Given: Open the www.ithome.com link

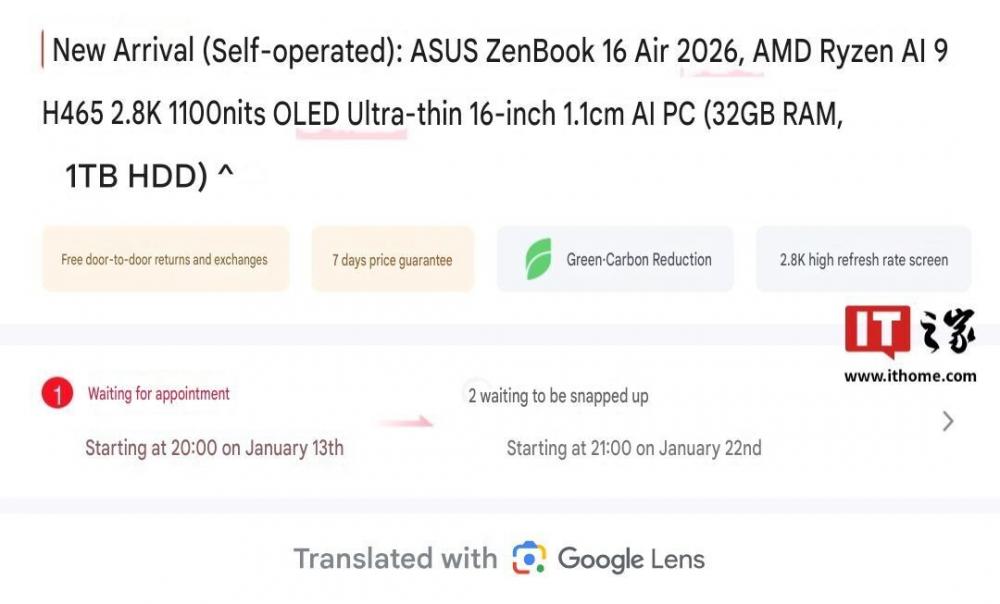Looking at the screenshot, I should (x=910, y=376).
